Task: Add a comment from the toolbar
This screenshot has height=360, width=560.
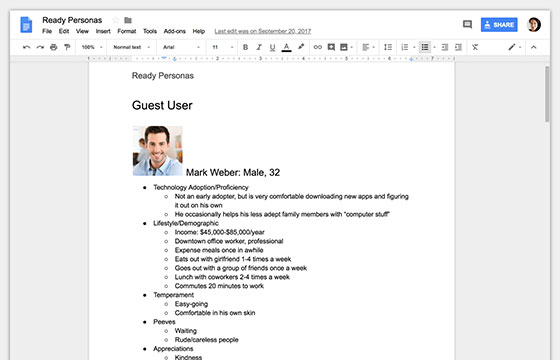Action: 331,47
